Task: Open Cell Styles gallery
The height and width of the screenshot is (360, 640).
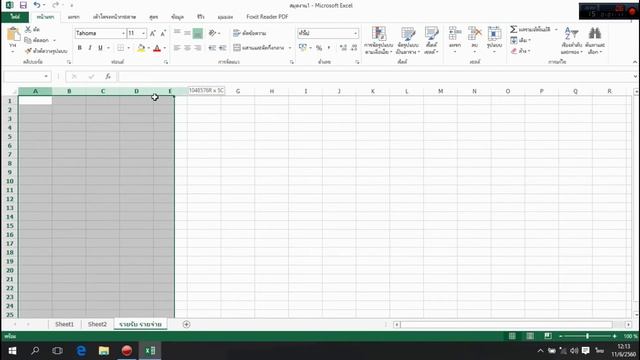Action: tap(431, 40)
